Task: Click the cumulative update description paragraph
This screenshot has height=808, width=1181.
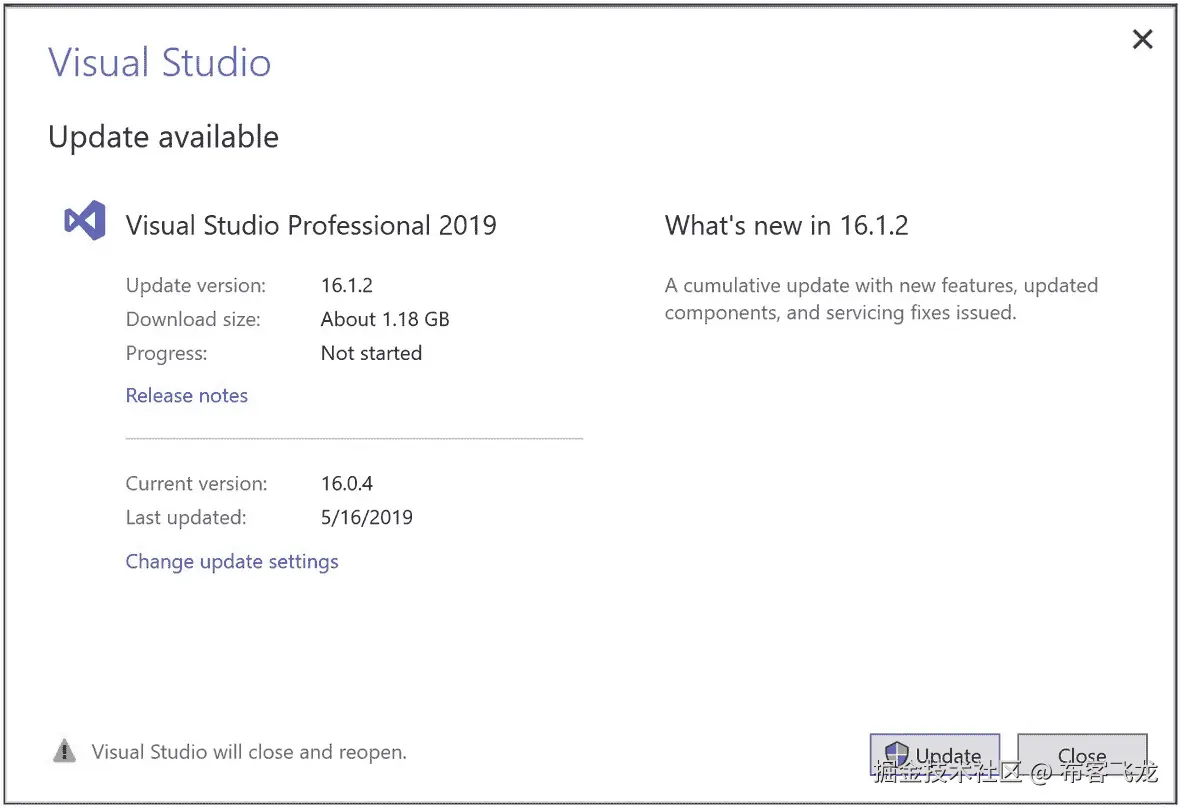Action: coord(881,299)
